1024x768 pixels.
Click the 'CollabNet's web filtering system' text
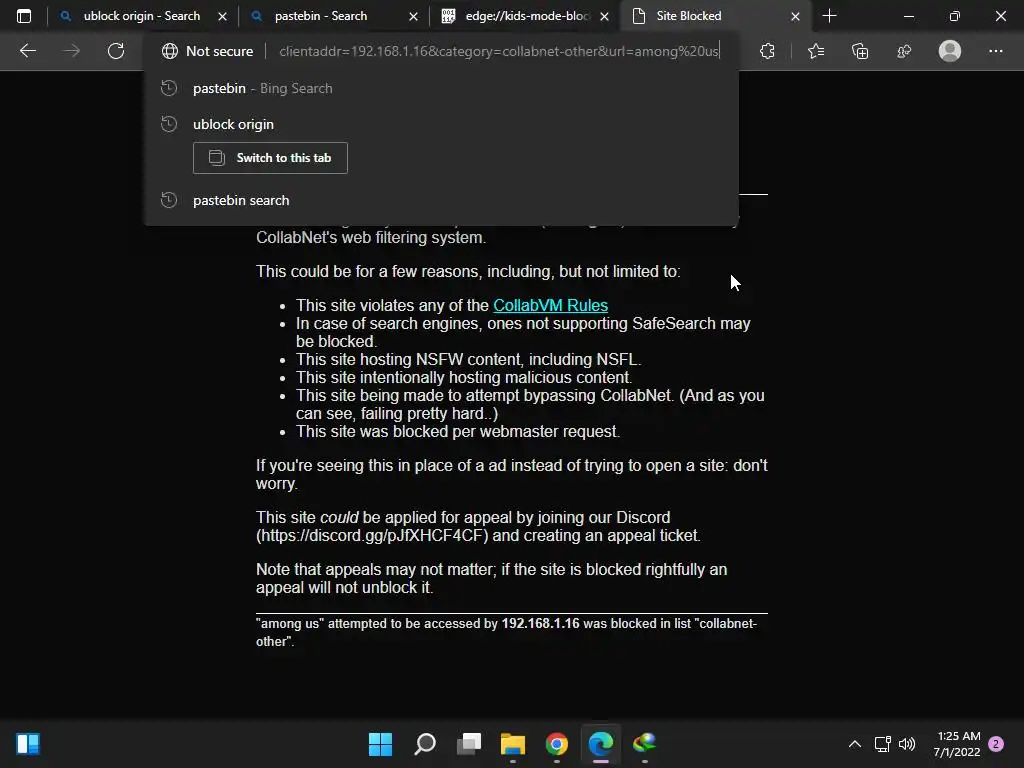(371, 238)
